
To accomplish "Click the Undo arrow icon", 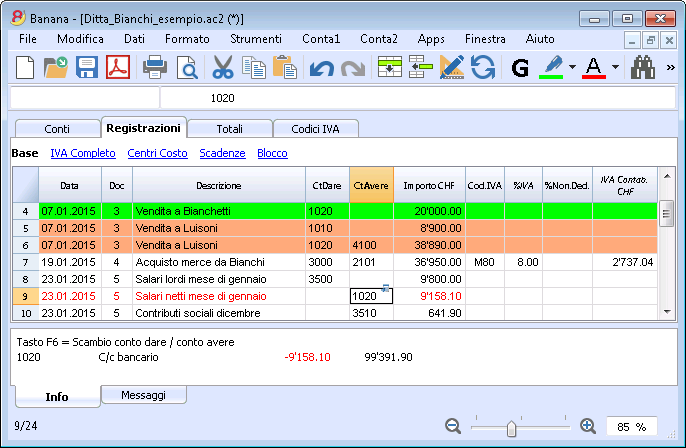I will 321,68.
